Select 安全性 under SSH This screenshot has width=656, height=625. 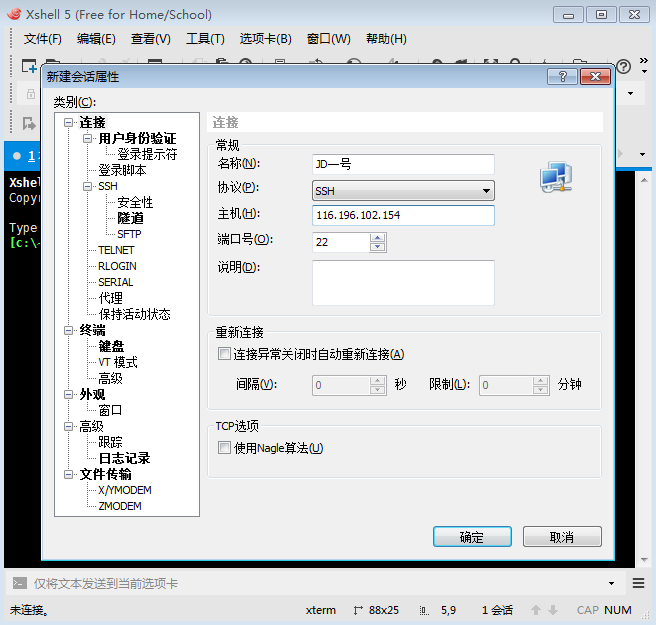135,202
